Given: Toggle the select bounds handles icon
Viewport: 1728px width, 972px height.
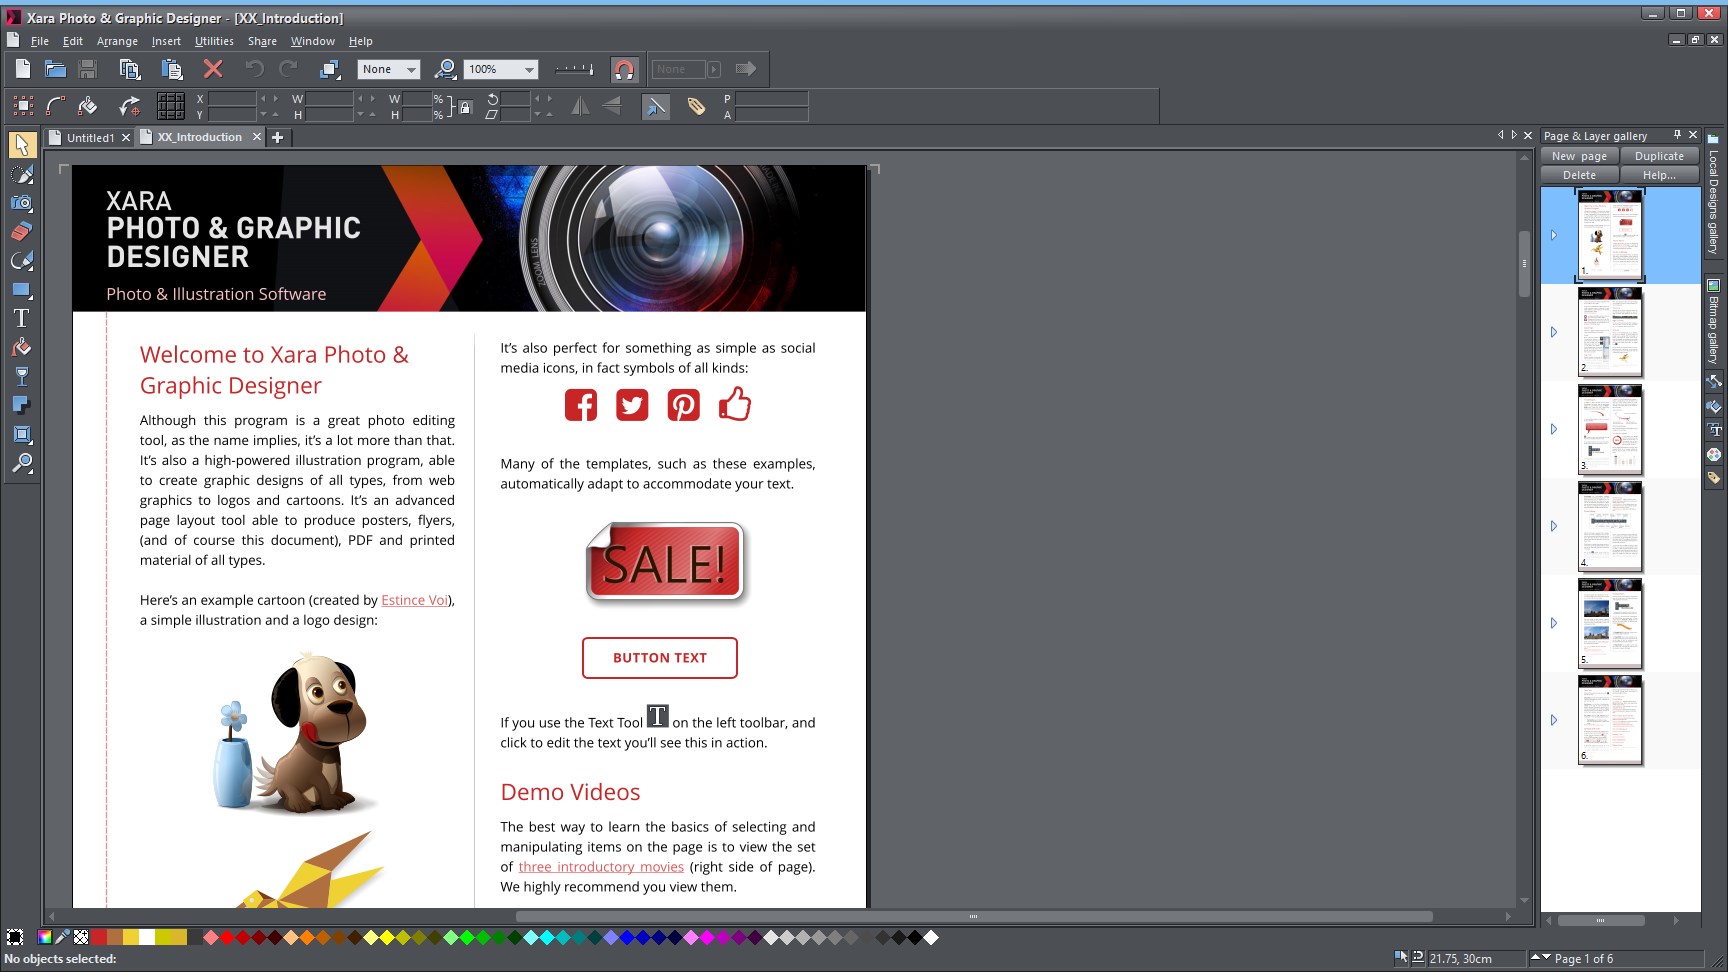Looking at the screenshot, I should (23, 106).
